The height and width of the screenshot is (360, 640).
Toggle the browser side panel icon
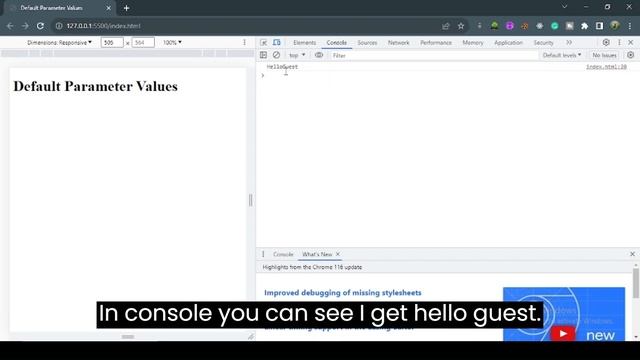pos(599,26)
